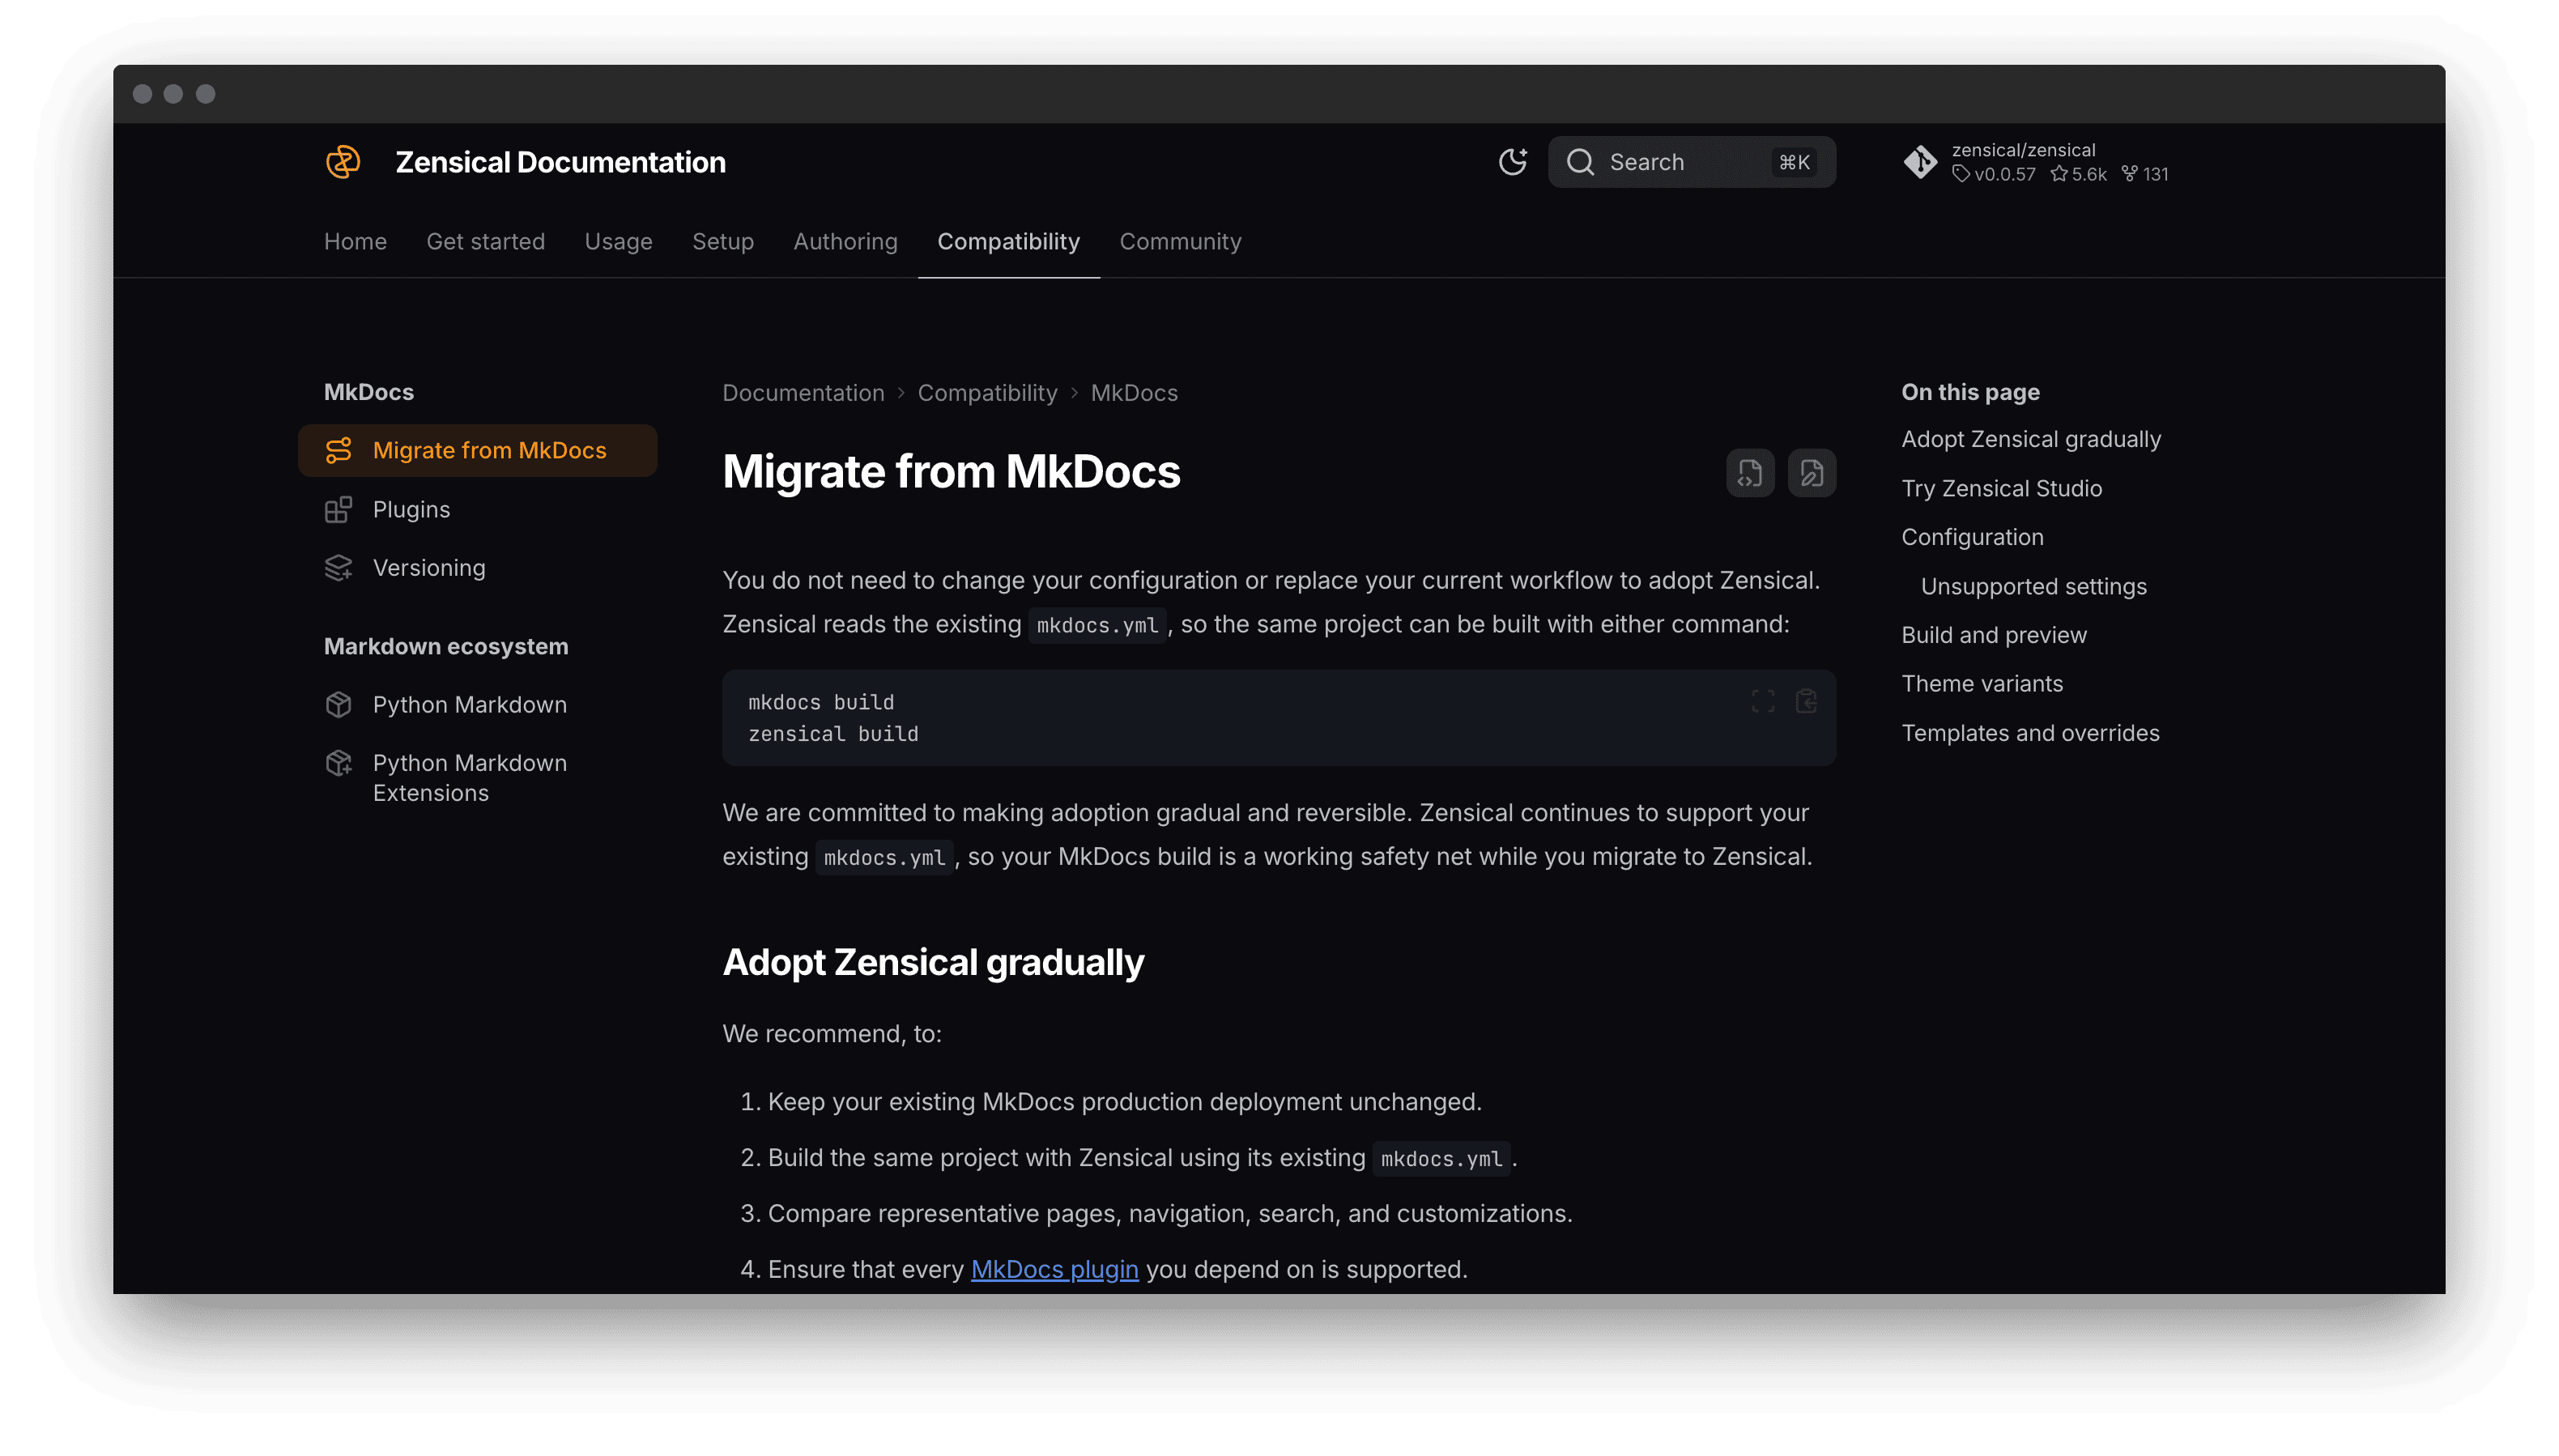Click the Python Markdown Extensions icon
This screenshot has height=1456, width=2559.
338,763
